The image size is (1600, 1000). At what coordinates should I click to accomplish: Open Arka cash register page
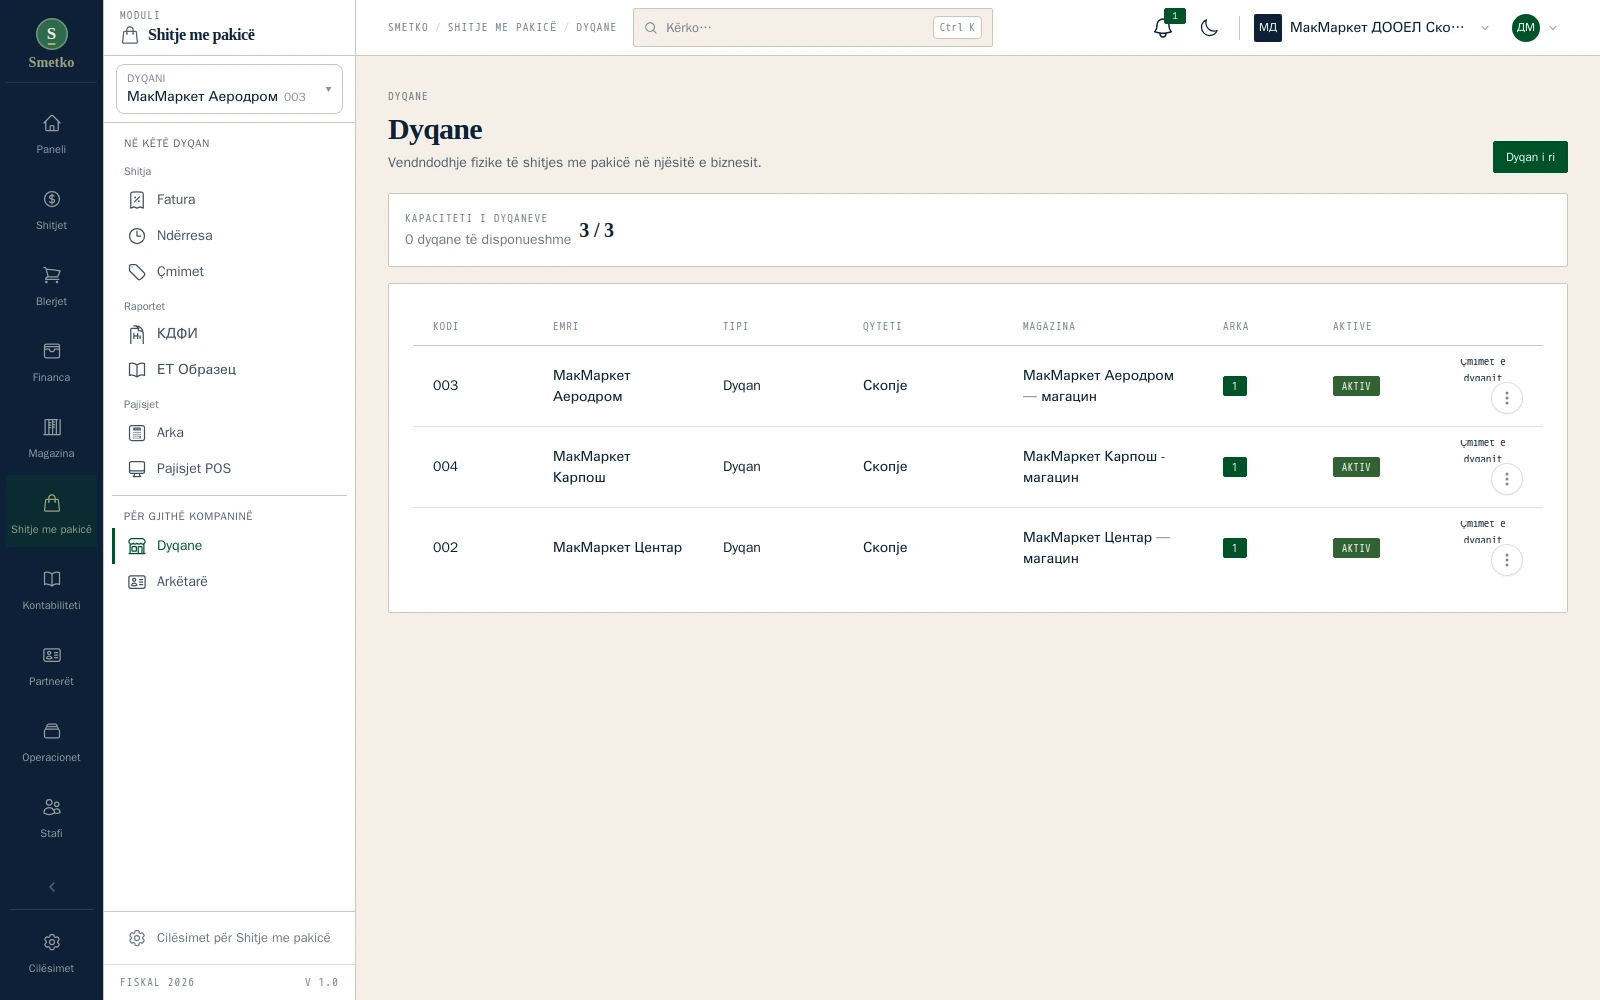(229, 433)
